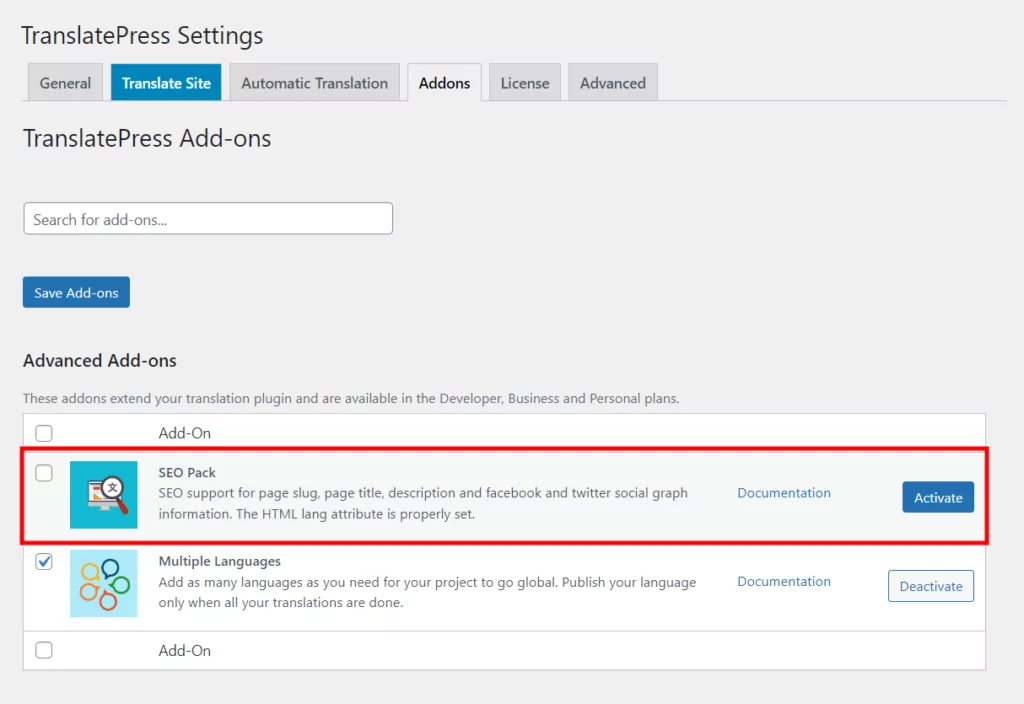Switch to the Automatic Translation tab

314,83
